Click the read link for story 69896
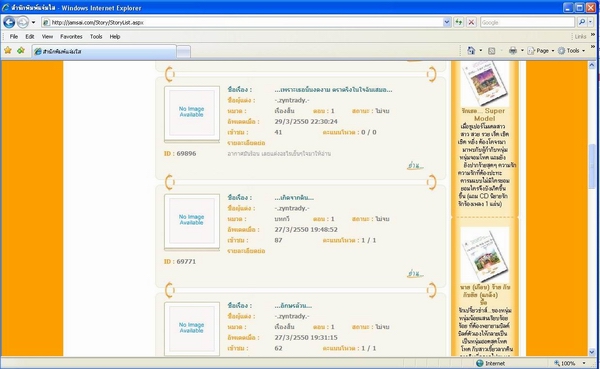 (415, 166)
